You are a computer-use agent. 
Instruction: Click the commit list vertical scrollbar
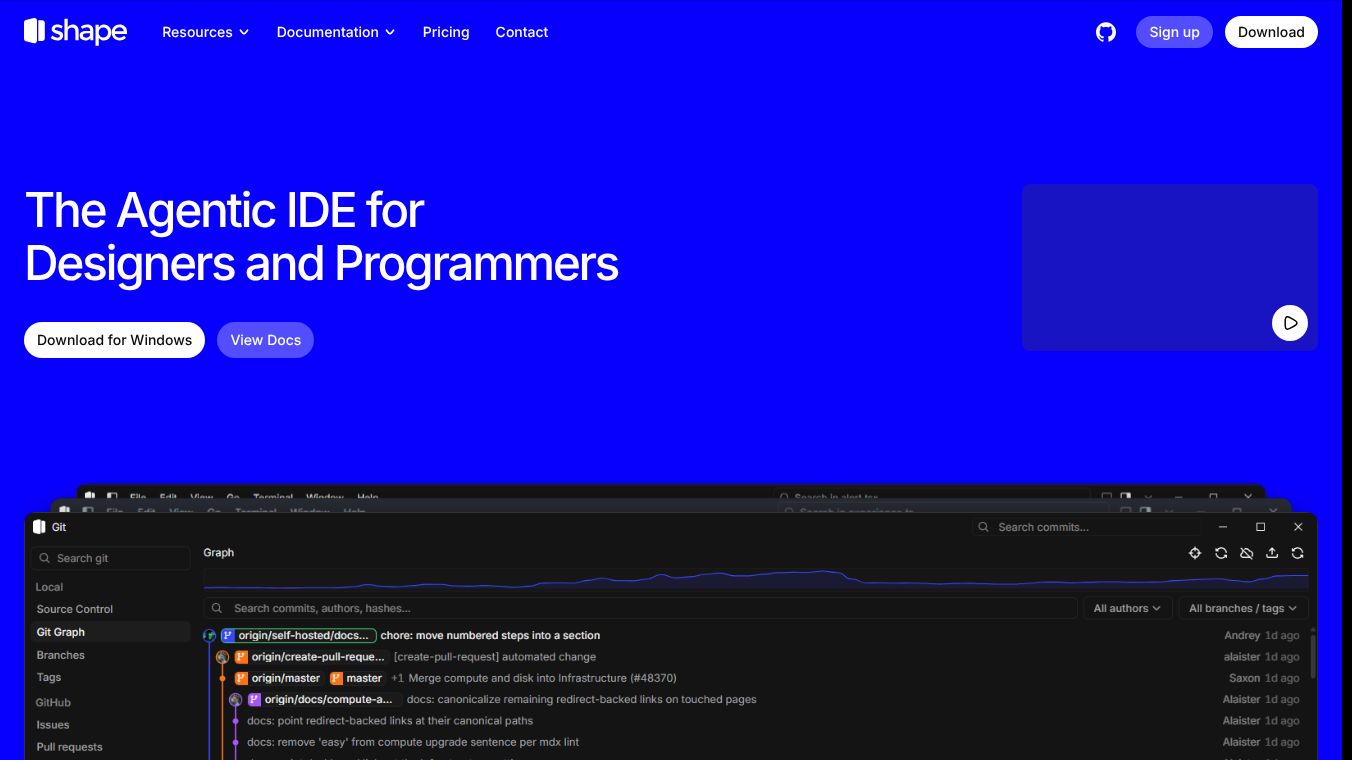[x=1312, y=655]
